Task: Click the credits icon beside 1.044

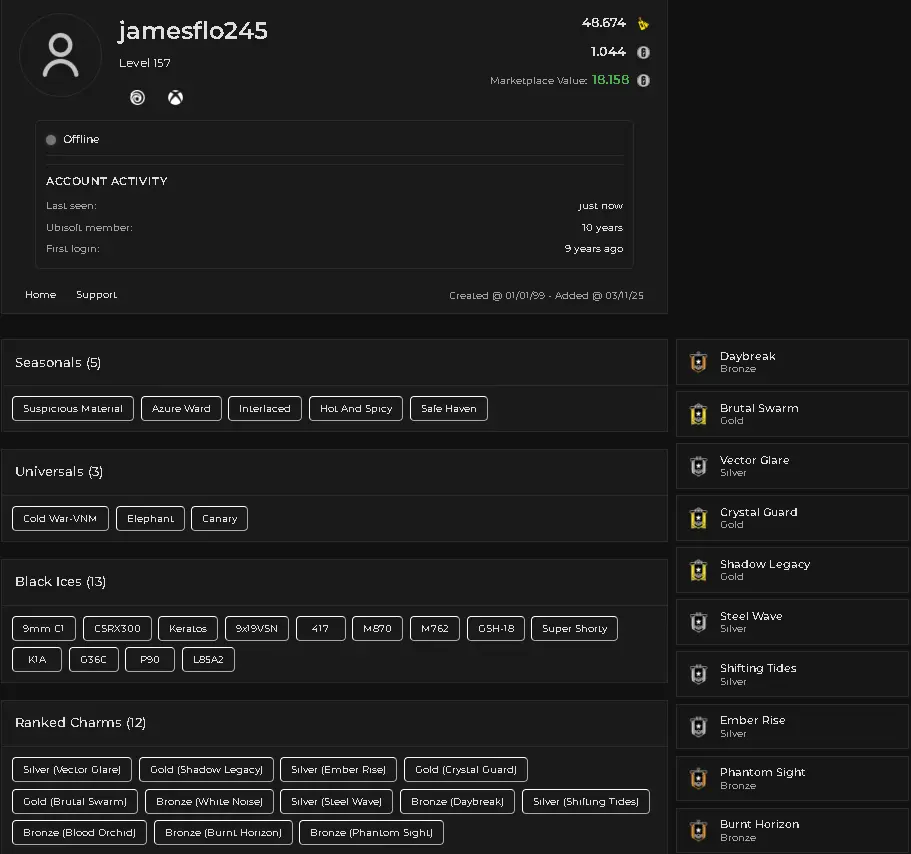Action: point(643,52)
